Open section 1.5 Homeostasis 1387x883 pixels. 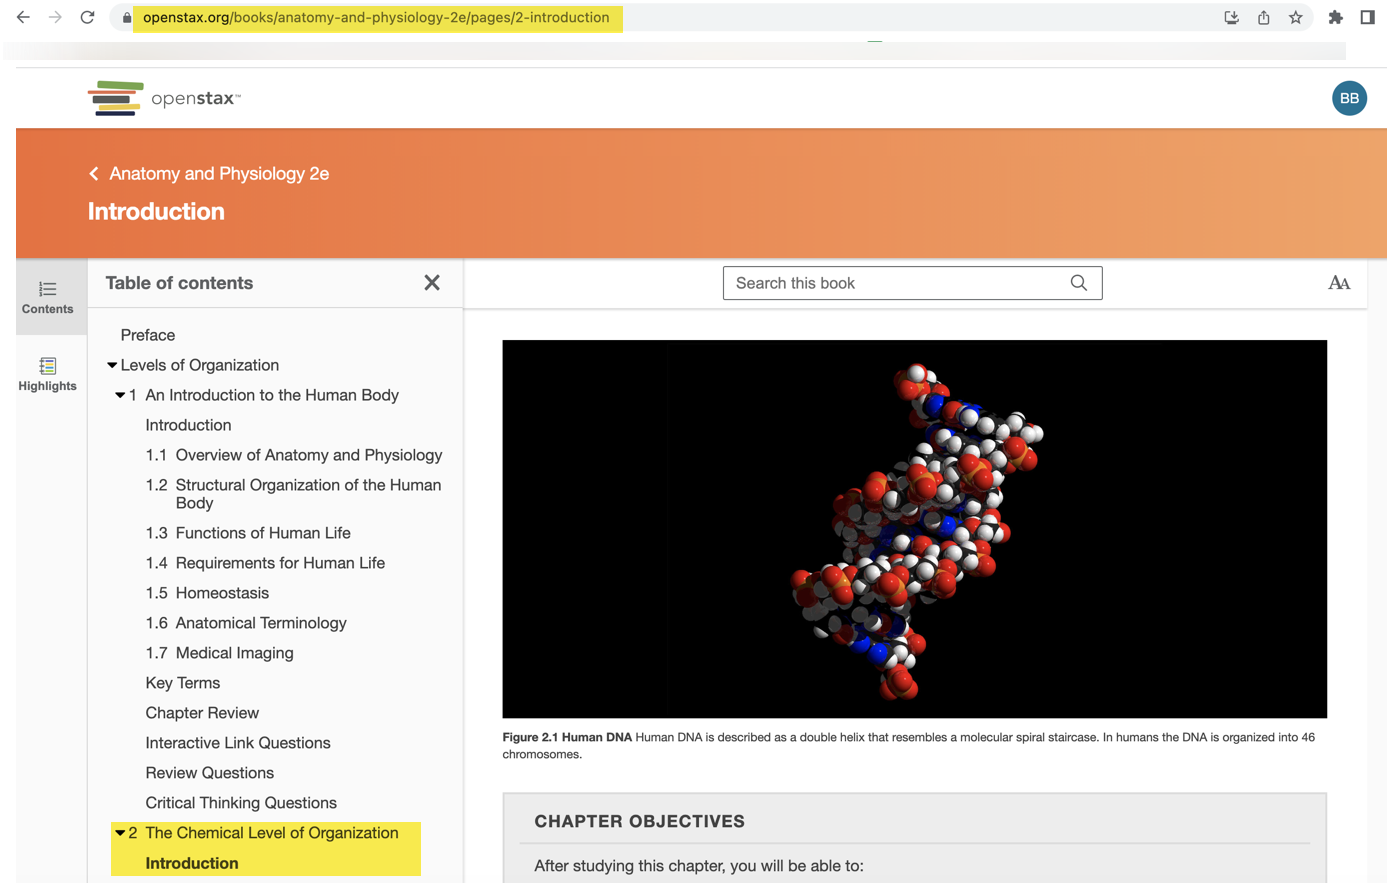tap(207, 593)
